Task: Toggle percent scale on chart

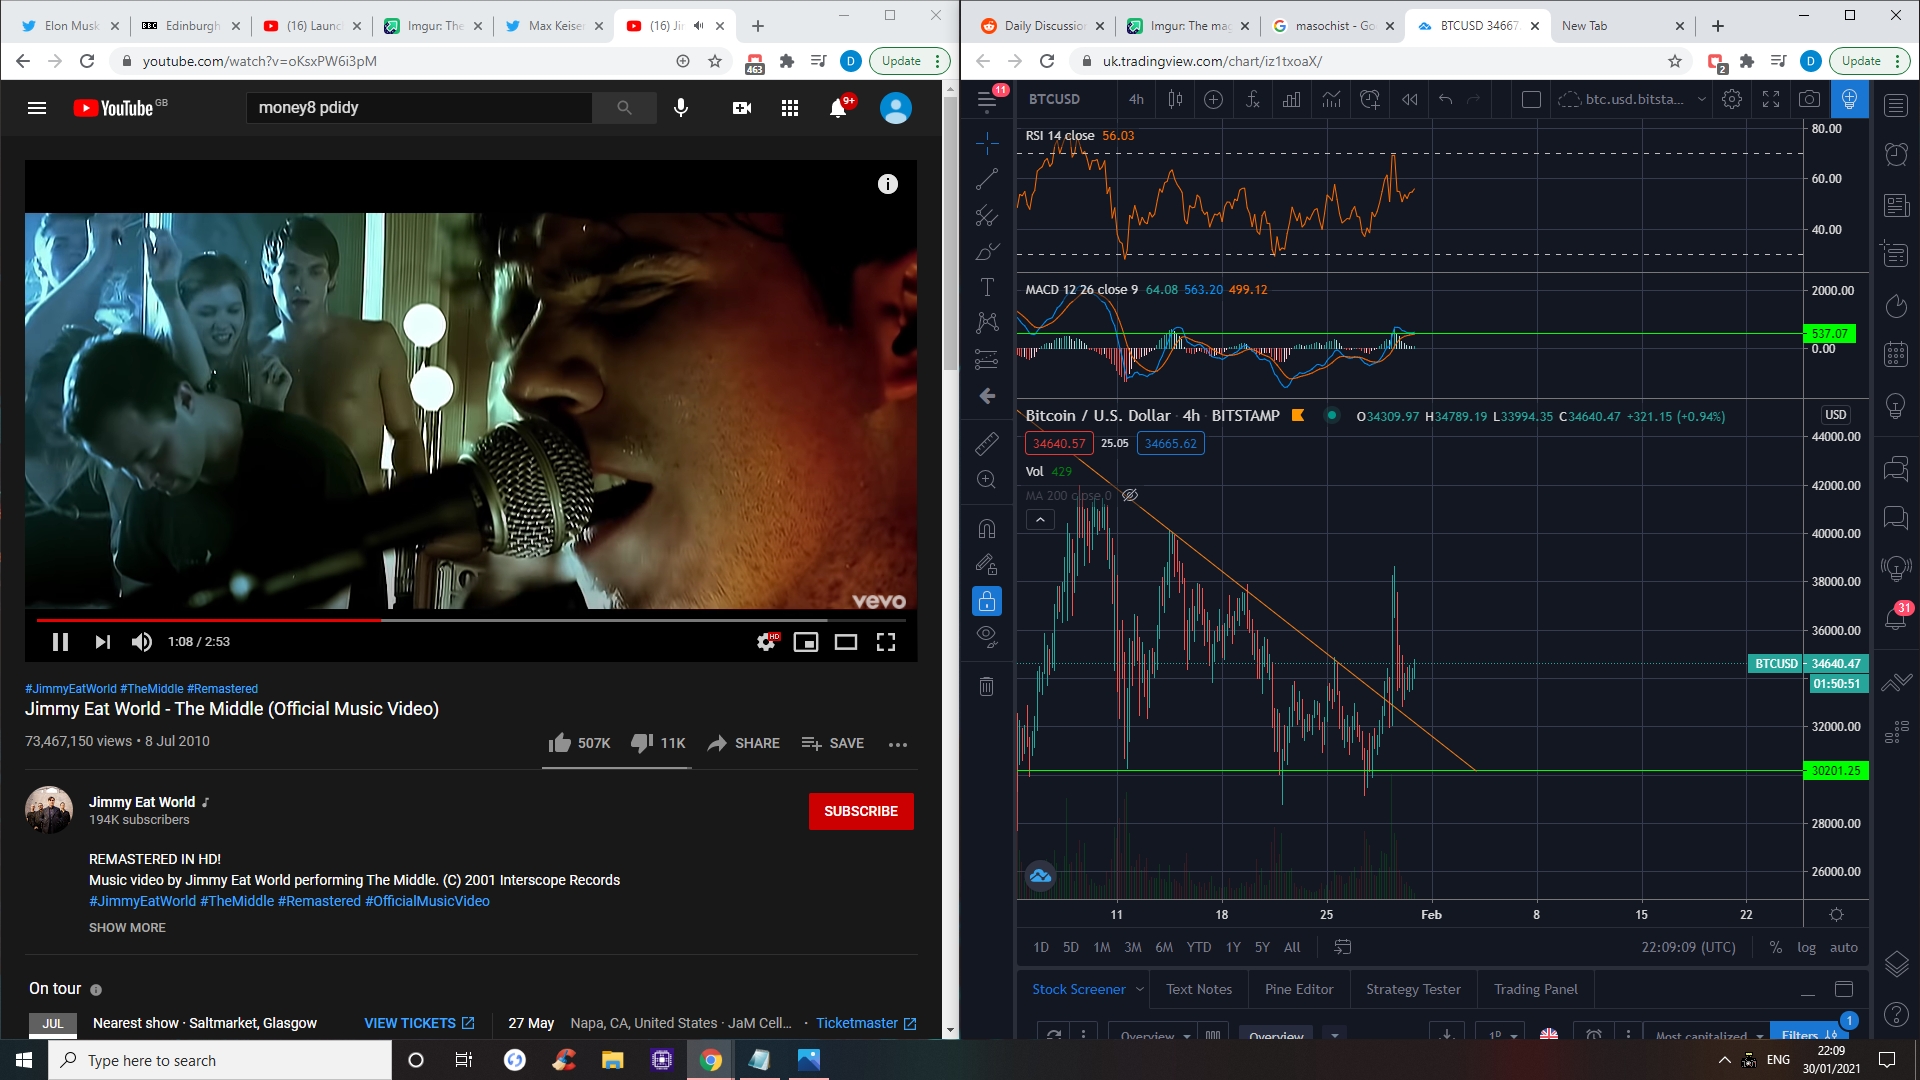Action: pos(1776,947)
